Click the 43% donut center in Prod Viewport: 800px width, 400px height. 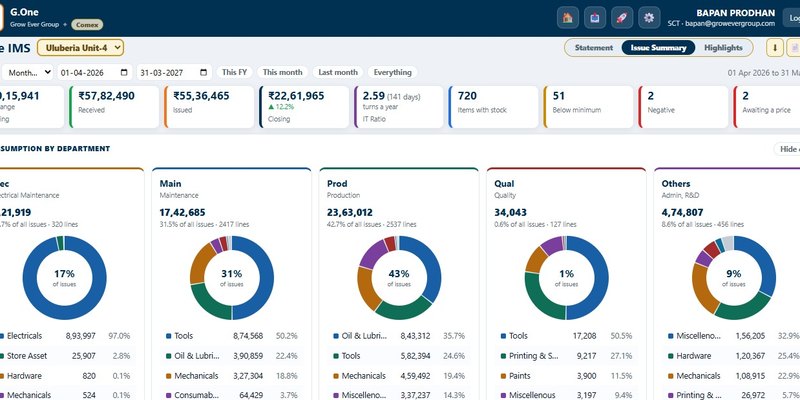click(399, 278)
